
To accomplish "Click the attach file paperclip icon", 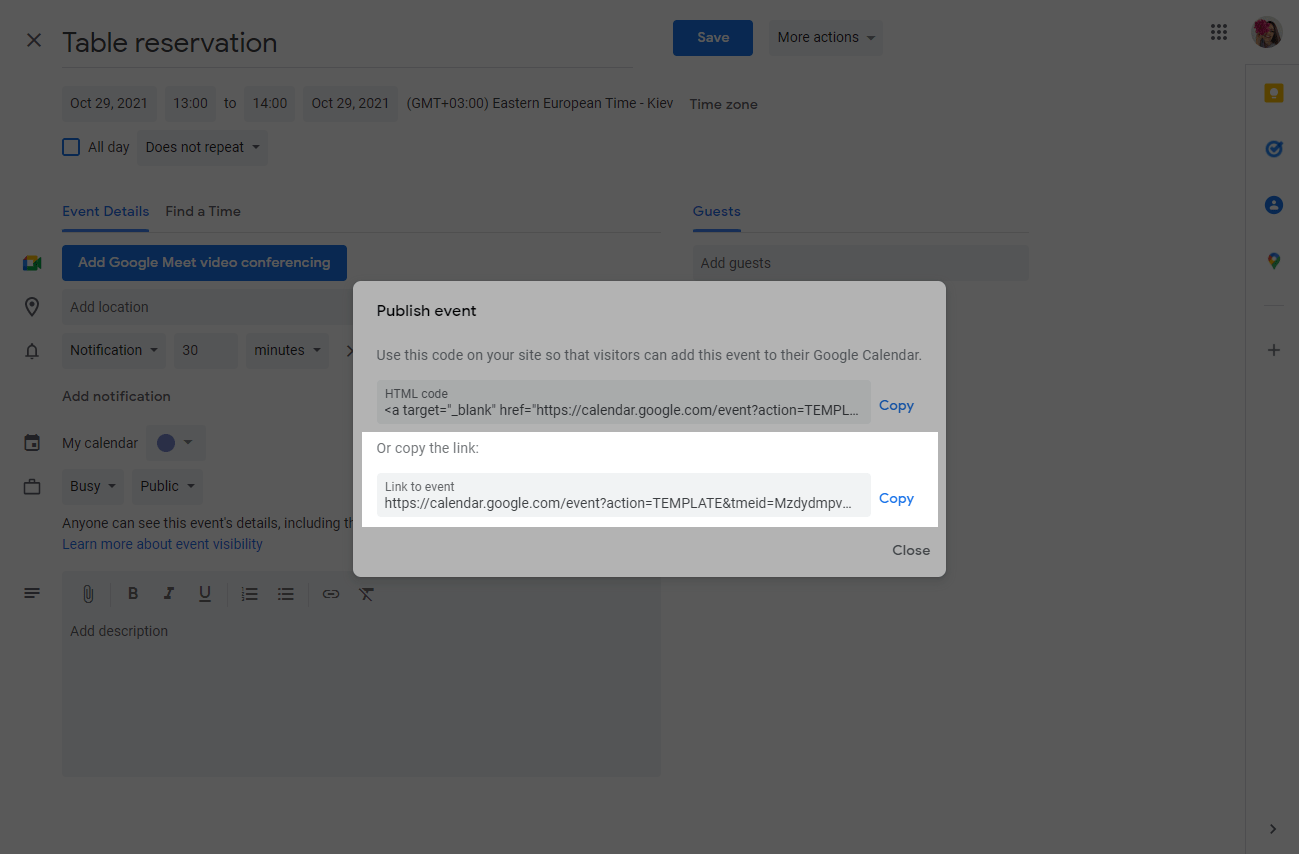I will 88,594.
